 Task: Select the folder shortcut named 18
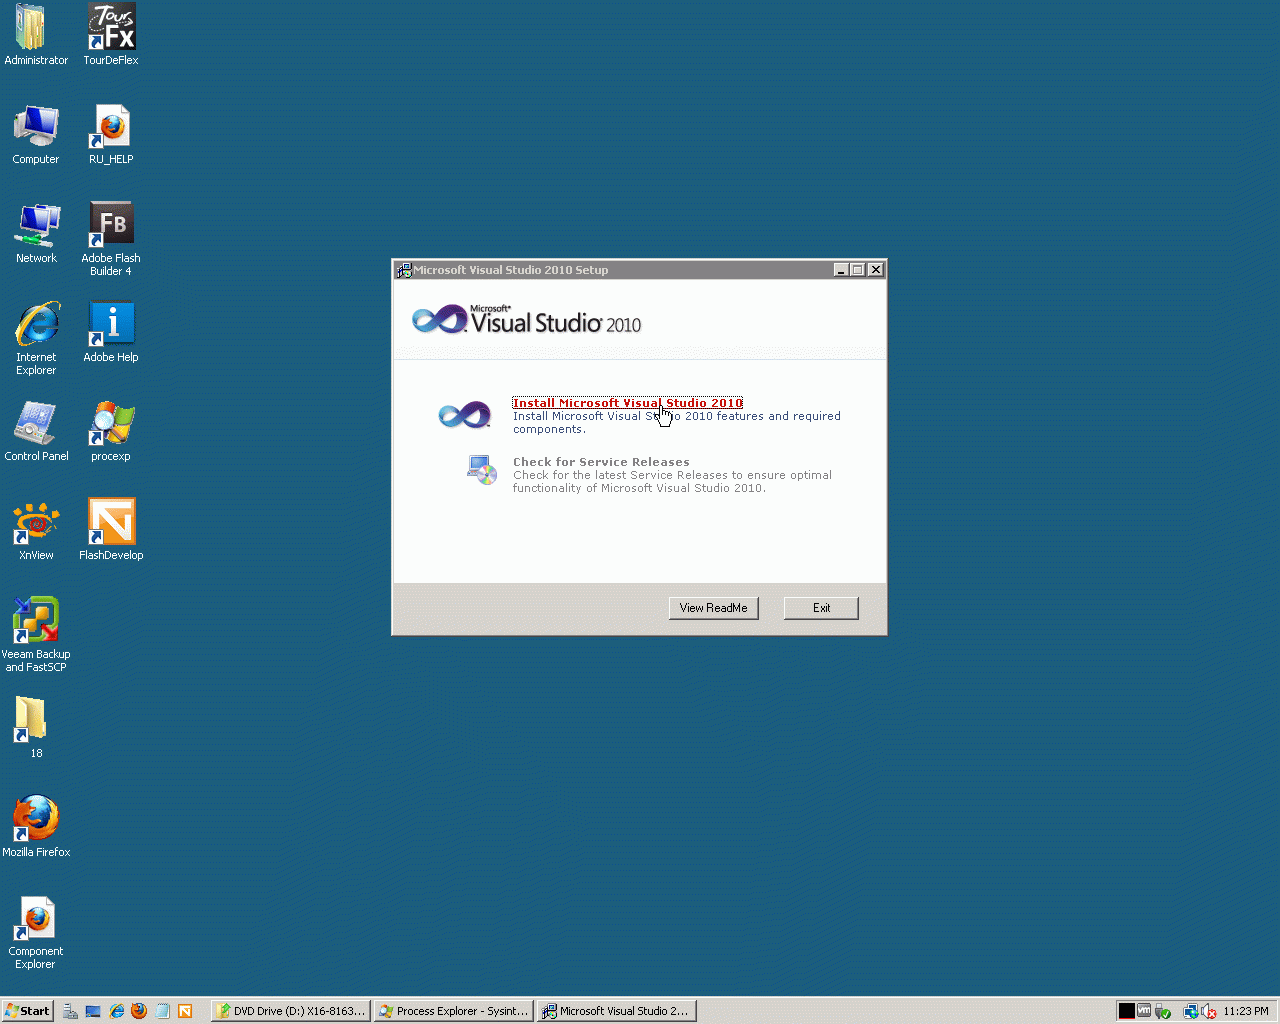[x=31, y=727]
